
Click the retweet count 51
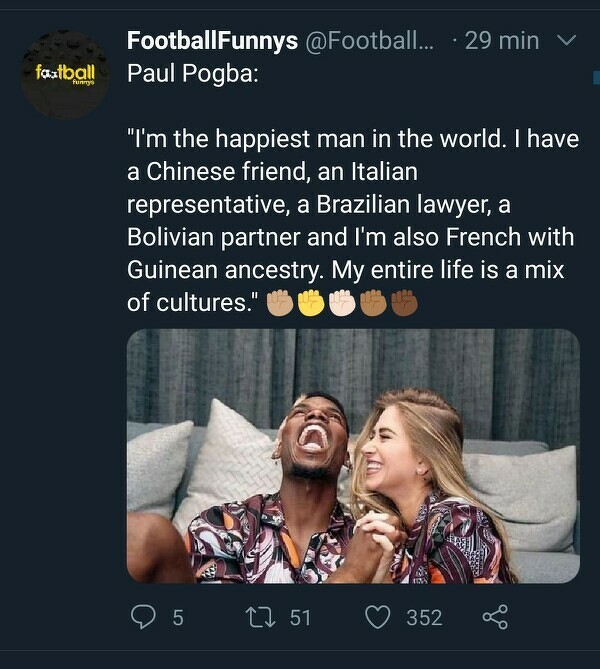pyautogui.click(x=300, y=618)
